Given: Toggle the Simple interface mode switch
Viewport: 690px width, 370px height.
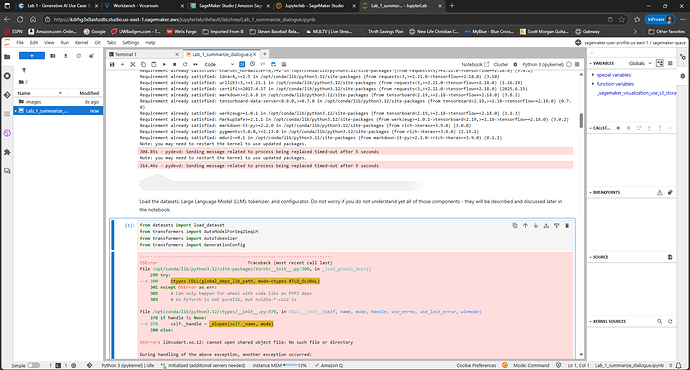Looking at the screenshot, I should coord(33,366).
